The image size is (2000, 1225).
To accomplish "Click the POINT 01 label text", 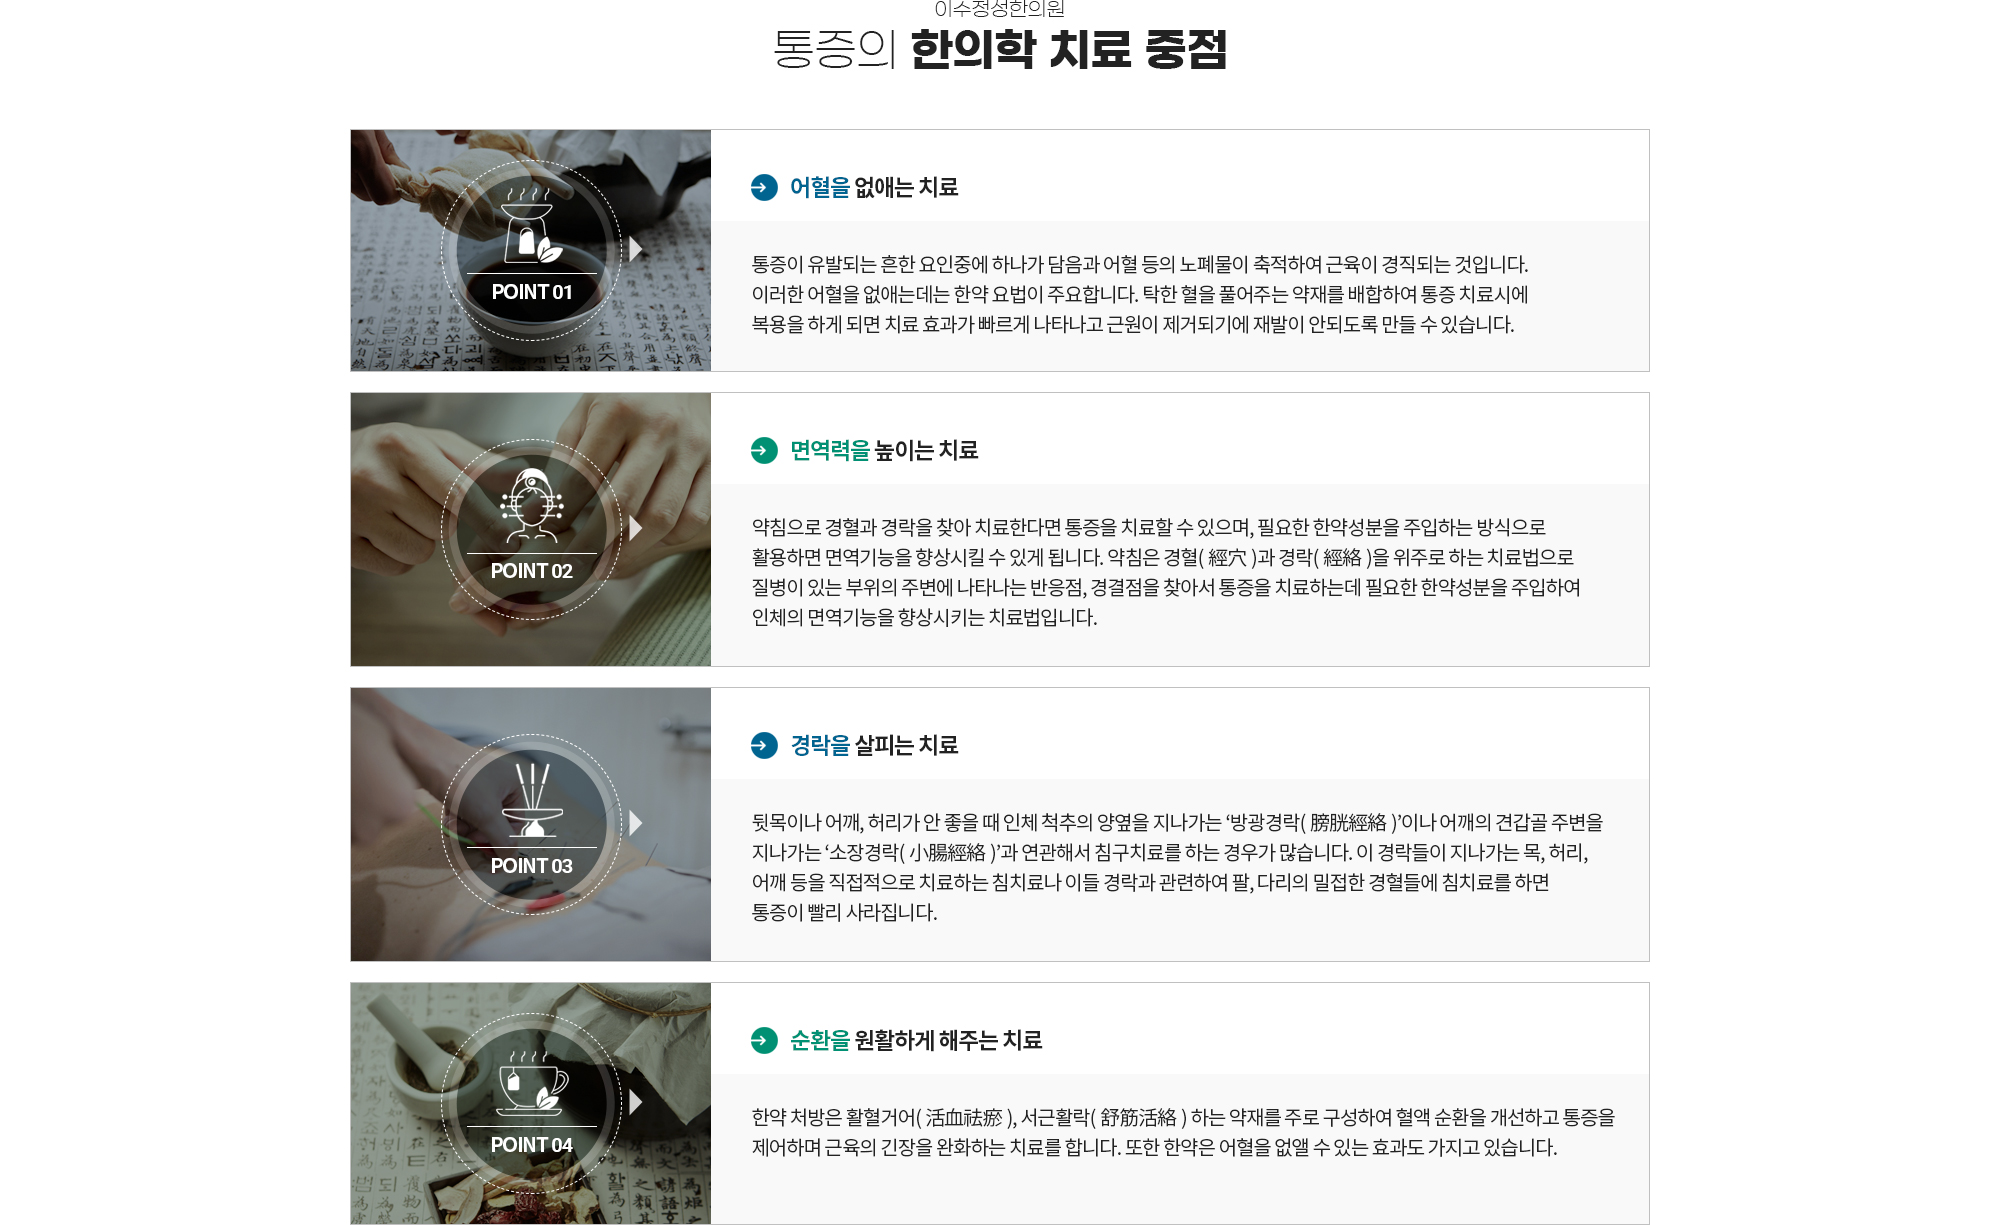I will pyautogui.click(x=531, y=292).
